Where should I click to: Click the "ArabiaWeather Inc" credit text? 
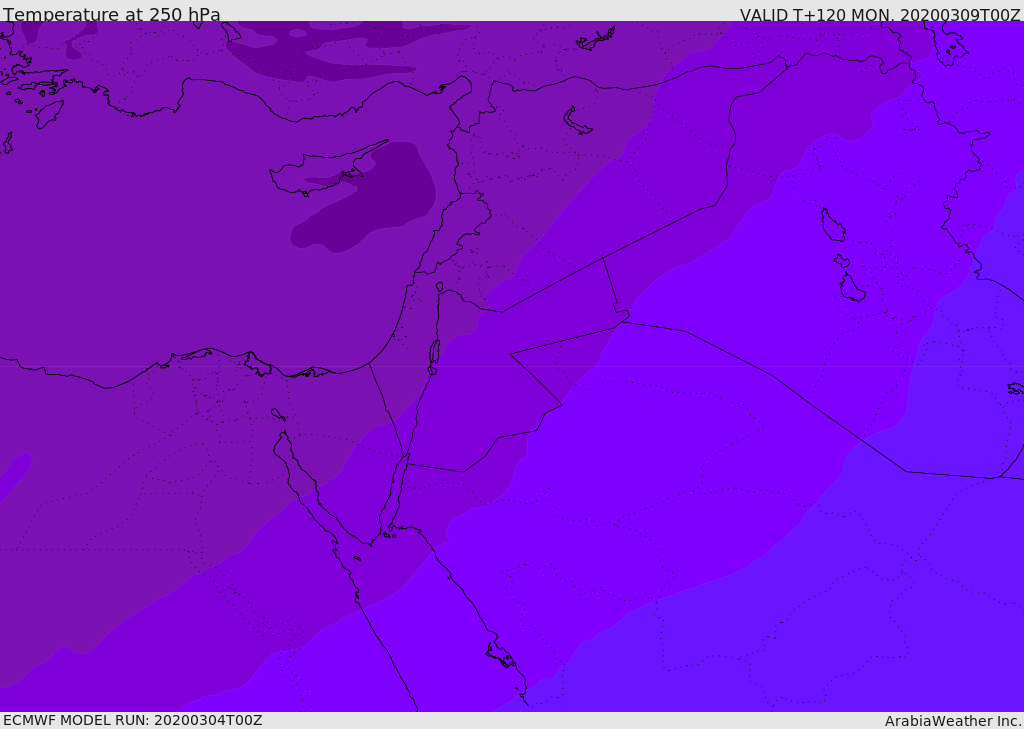pyautogui.click(x=953, y=721)
